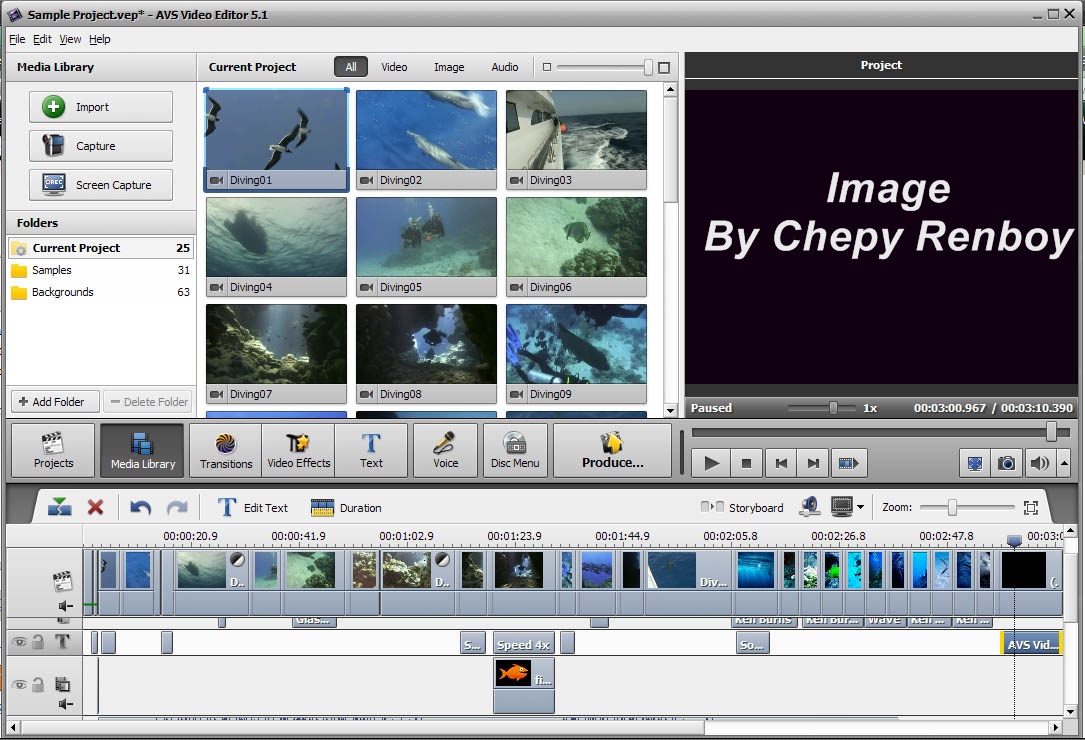
Task: Adjust the thumbnail size slider
Action: click(648, 67)
